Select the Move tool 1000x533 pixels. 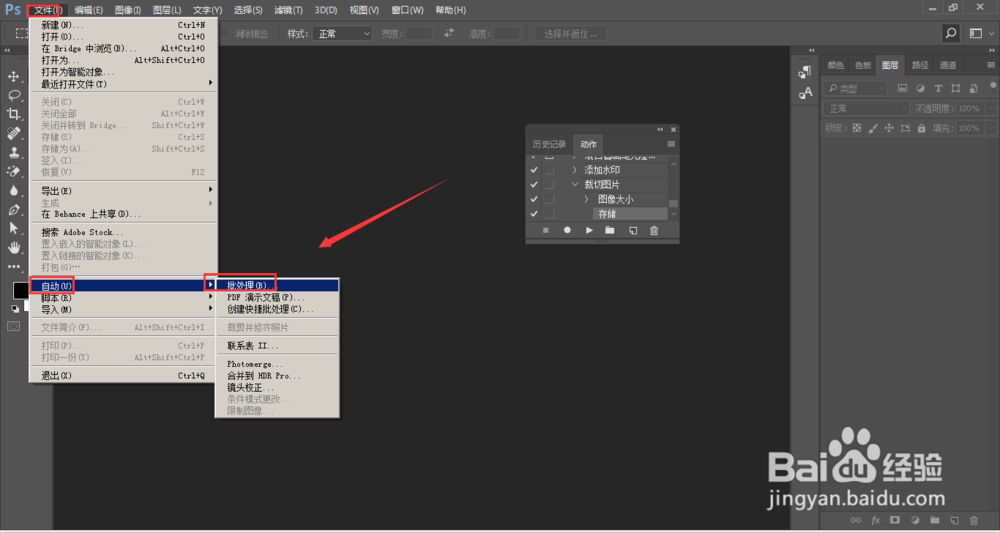(x=13, y=77)
